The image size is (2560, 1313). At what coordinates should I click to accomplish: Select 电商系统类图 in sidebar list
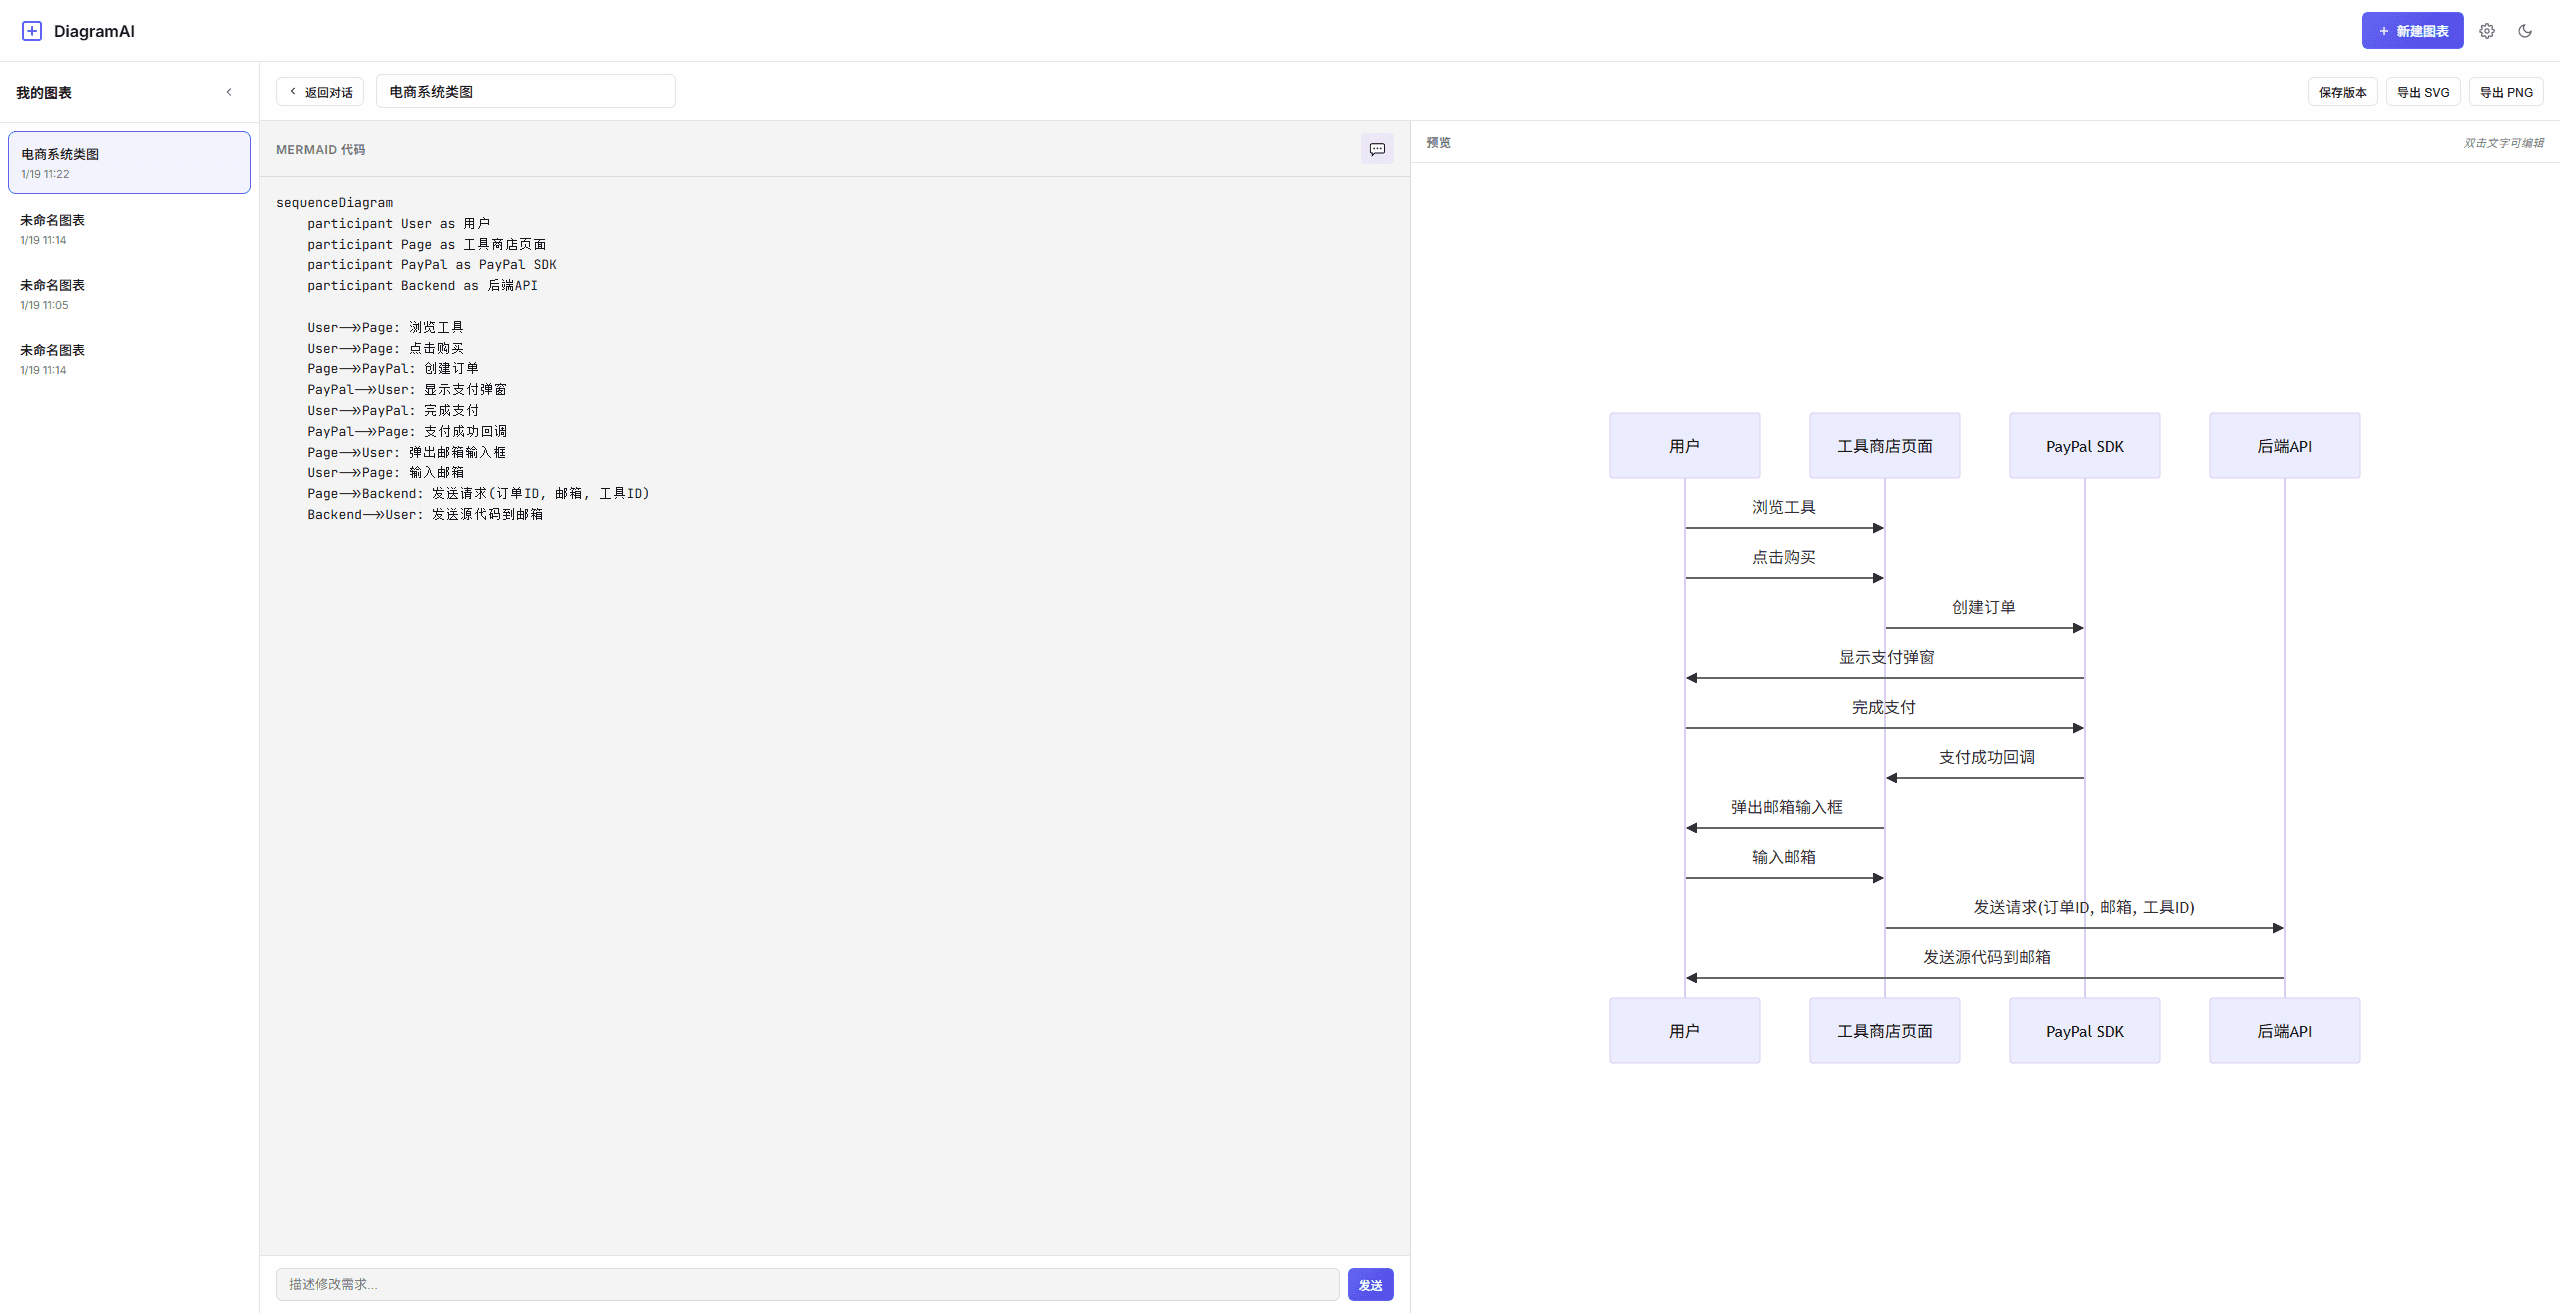129,162
